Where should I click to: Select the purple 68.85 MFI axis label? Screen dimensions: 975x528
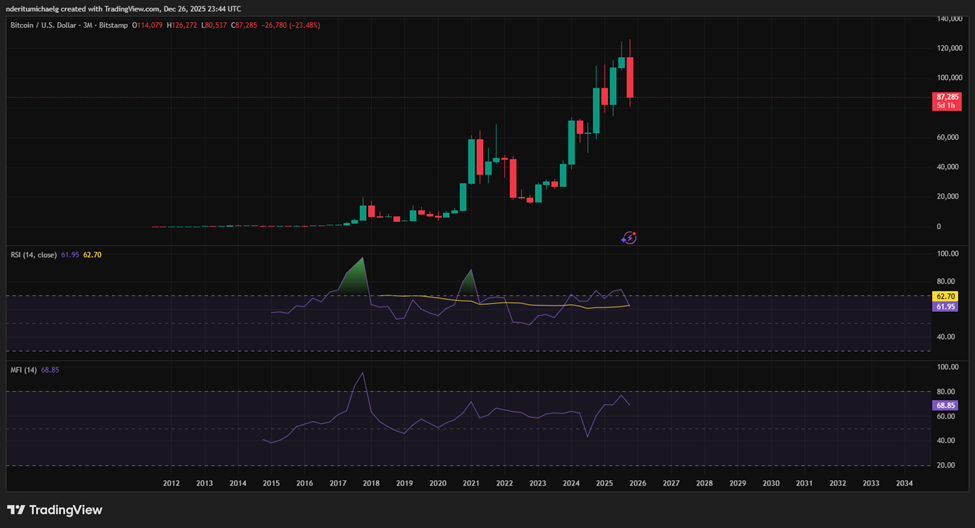point(946,405)
